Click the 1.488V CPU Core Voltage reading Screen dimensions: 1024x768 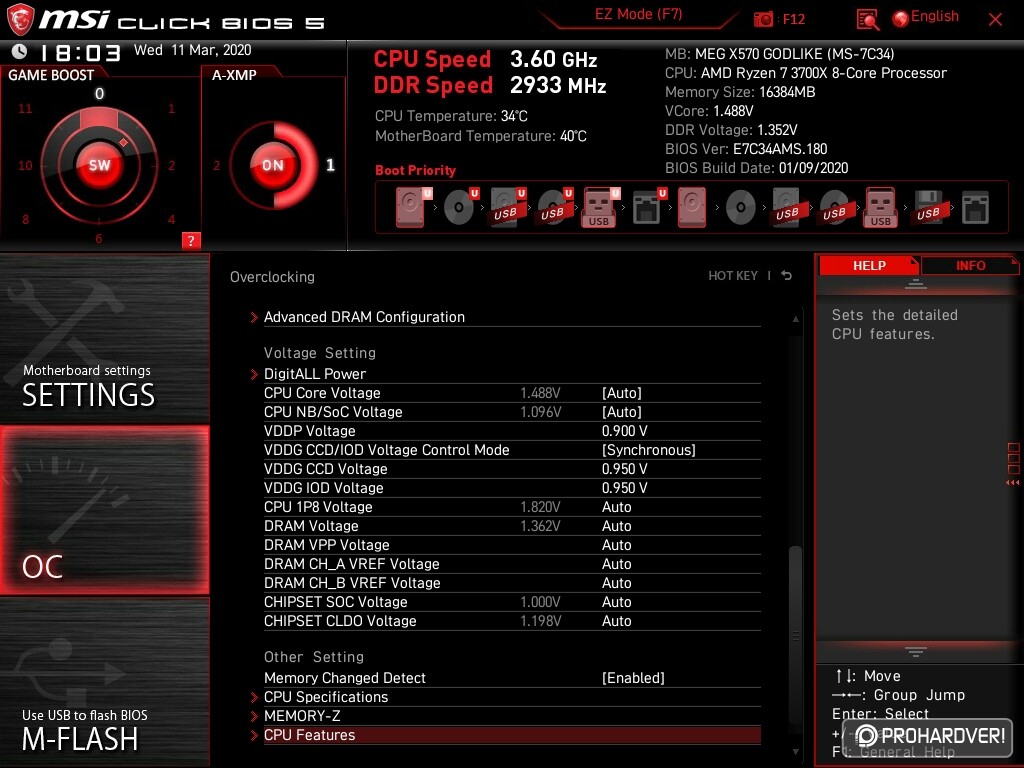(539, 393)
